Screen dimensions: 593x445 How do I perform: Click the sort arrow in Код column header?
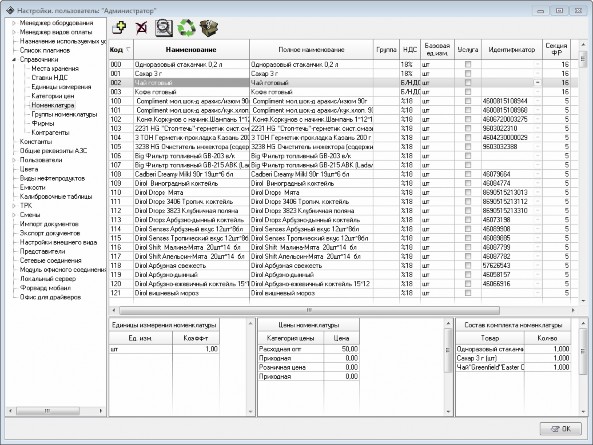click(128, 49)
